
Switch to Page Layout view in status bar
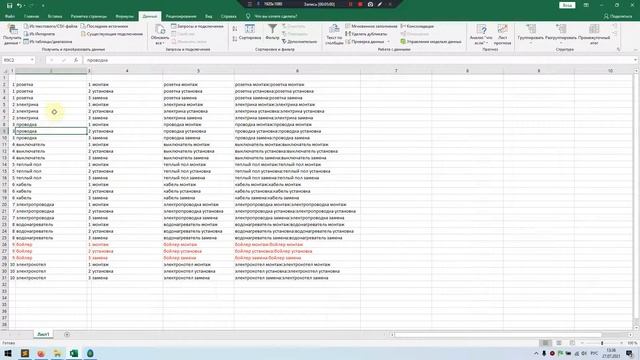click(x=559, y=343)
